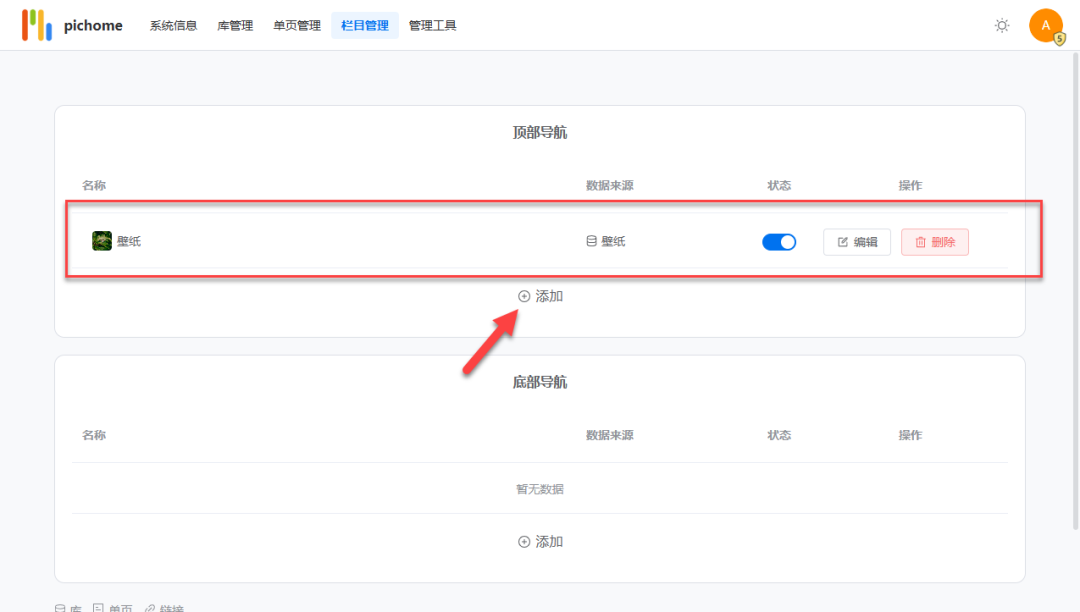This screenshot has width=1080, height=612.
Task: Click 添加 under 顶部导航
Action: 540,295
